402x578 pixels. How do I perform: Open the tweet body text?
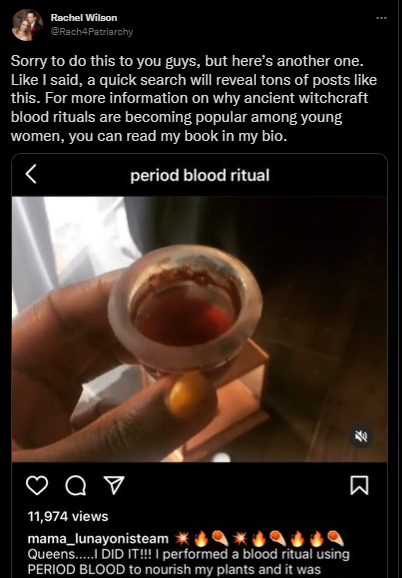194,98
